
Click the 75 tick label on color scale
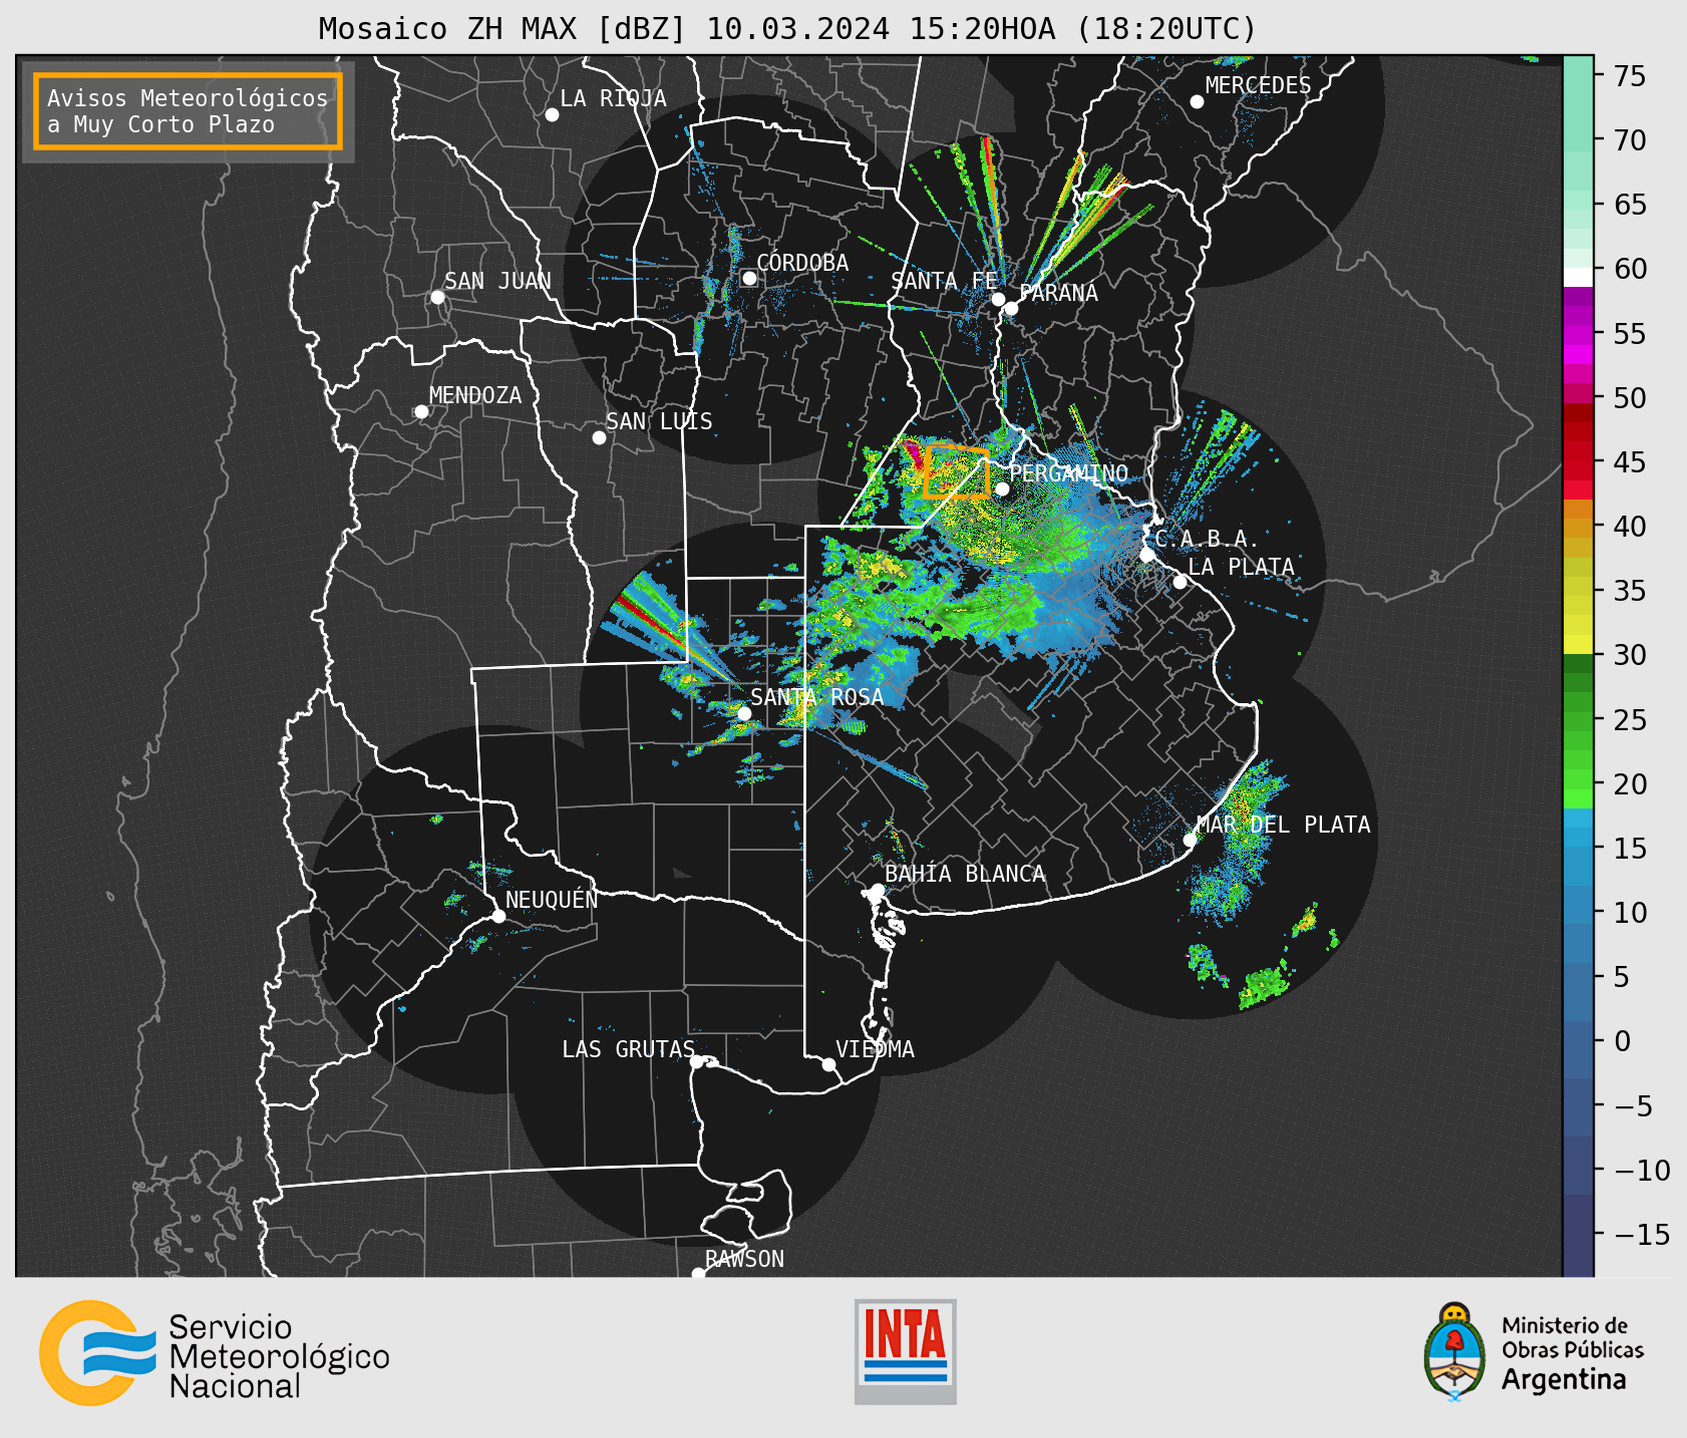1629,76
